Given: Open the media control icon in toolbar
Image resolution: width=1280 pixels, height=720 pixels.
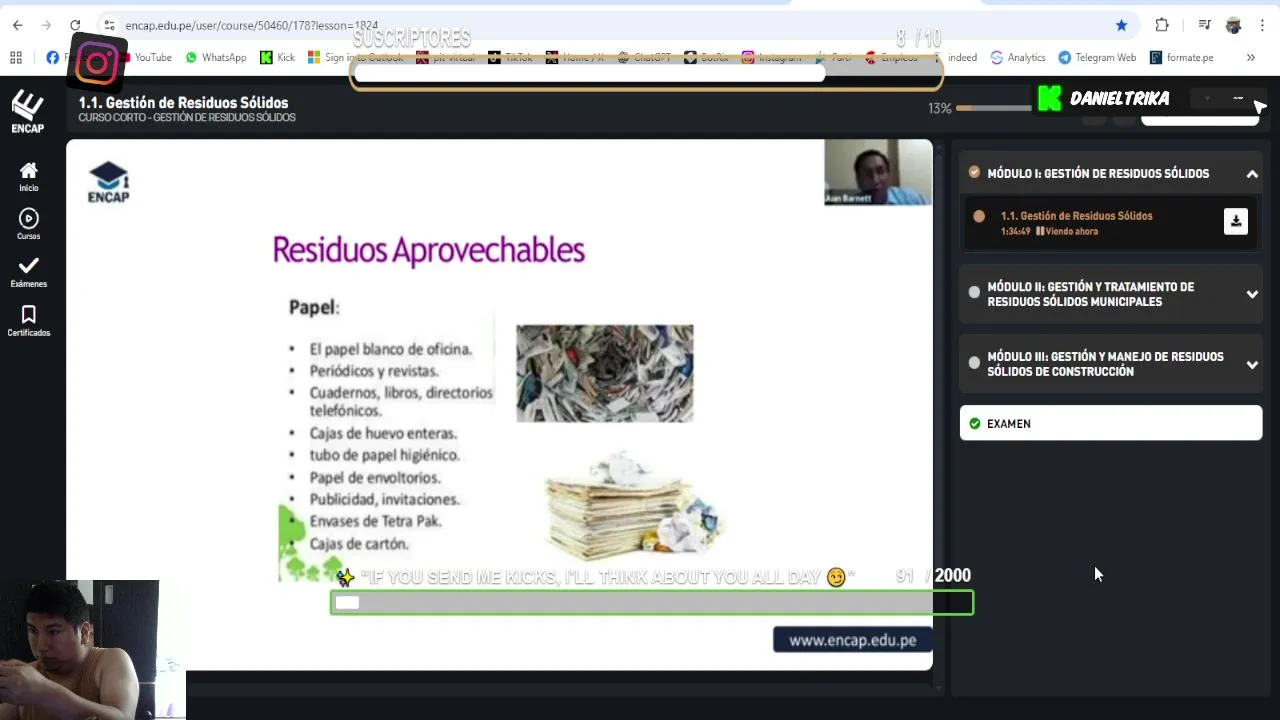Looking at the screenshot, I should [1204, 25].
